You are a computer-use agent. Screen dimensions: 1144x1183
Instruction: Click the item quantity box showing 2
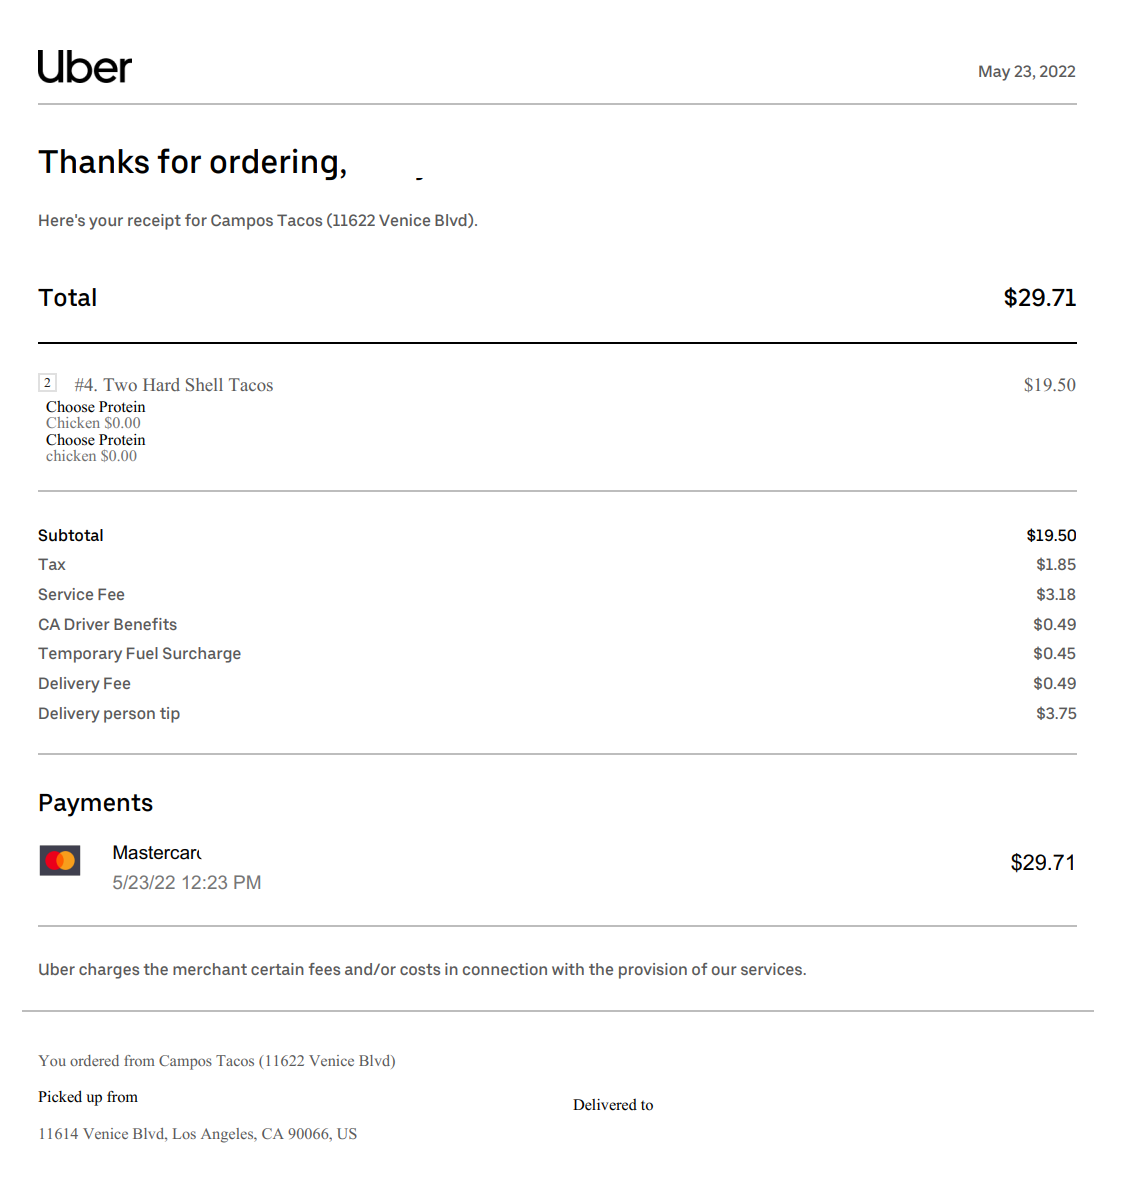click(x=47, y=382)
